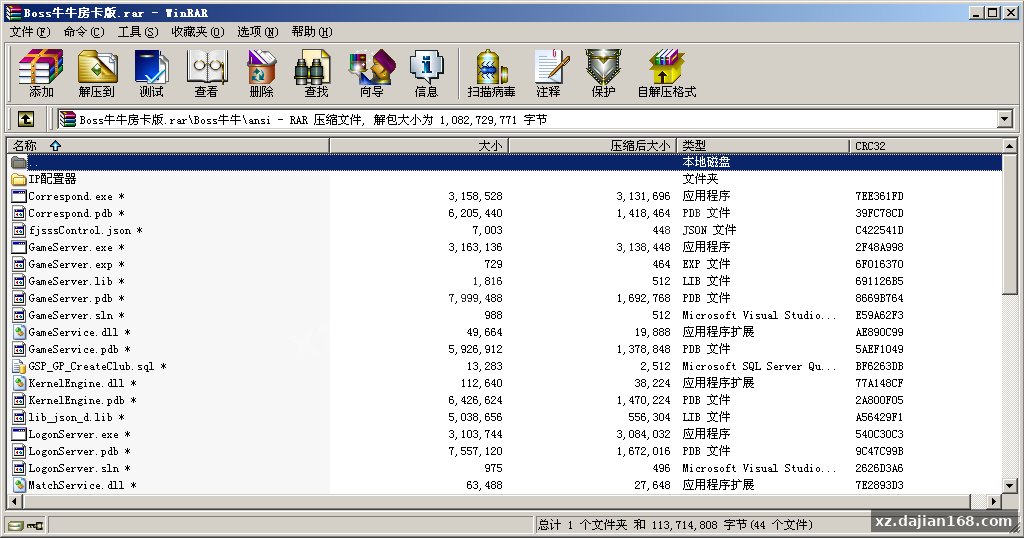
Task: Select the GameServer.lib file name
Action: point(76,281)
